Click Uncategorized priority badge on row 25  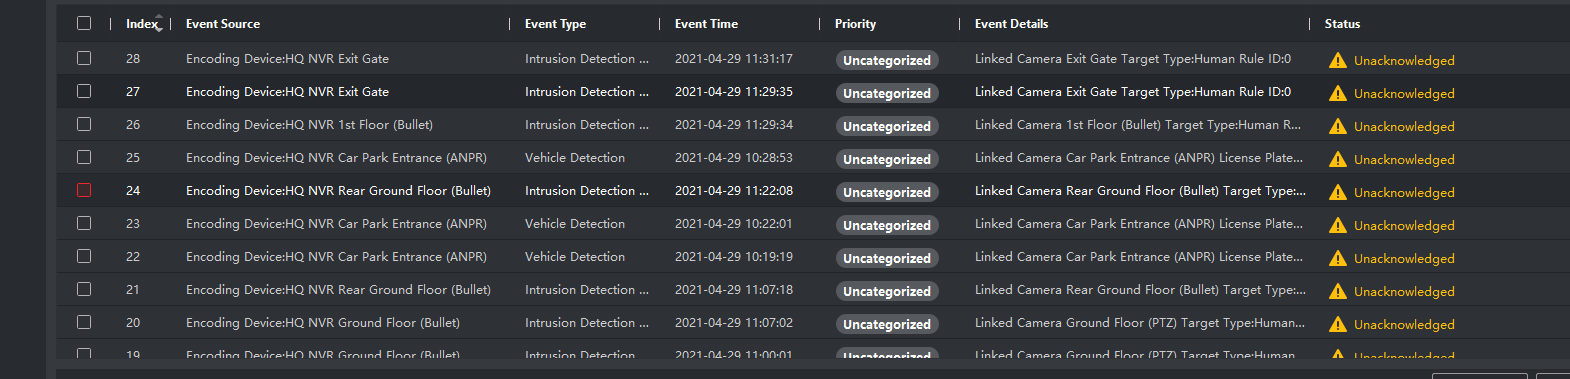click(x=887, y=159)
